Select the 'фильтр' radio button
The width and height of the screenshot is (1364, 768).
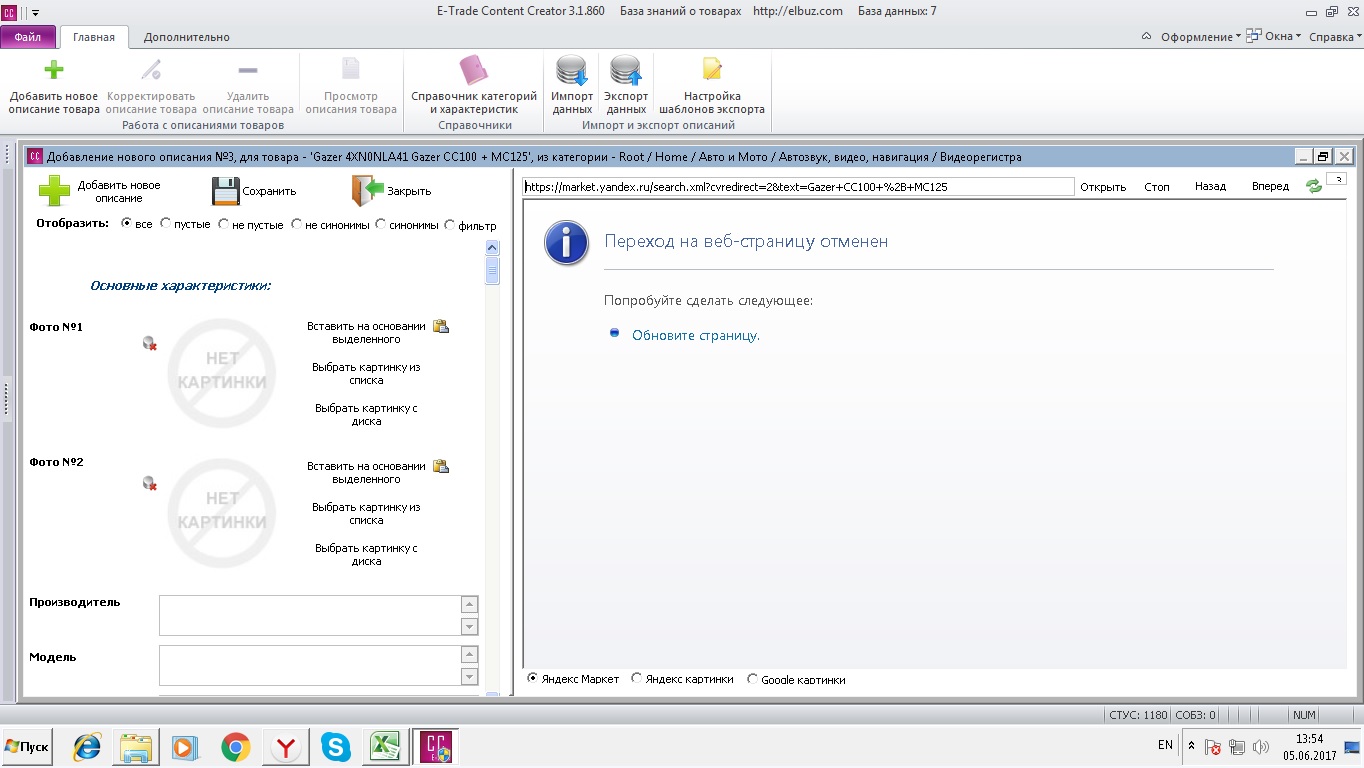pos(449,224)
